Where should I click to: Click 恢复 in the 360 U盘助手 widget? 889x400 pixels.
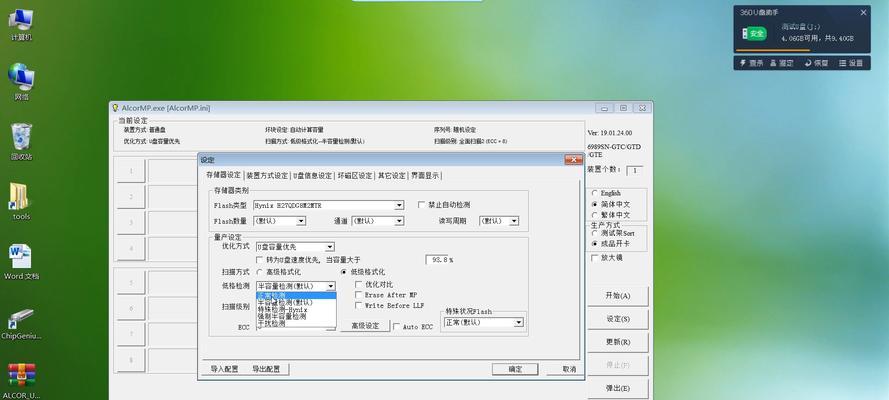pos(816,63)
